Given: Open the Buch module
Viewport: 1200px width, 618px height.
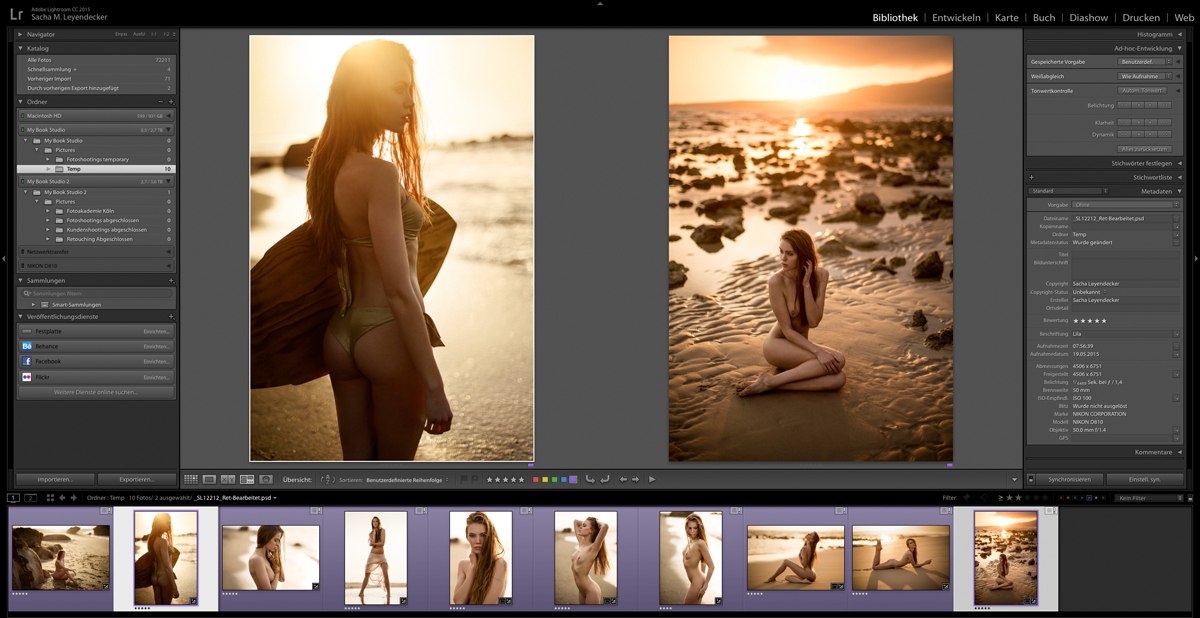Looking at the screenshot, I should click(1044, 18).
